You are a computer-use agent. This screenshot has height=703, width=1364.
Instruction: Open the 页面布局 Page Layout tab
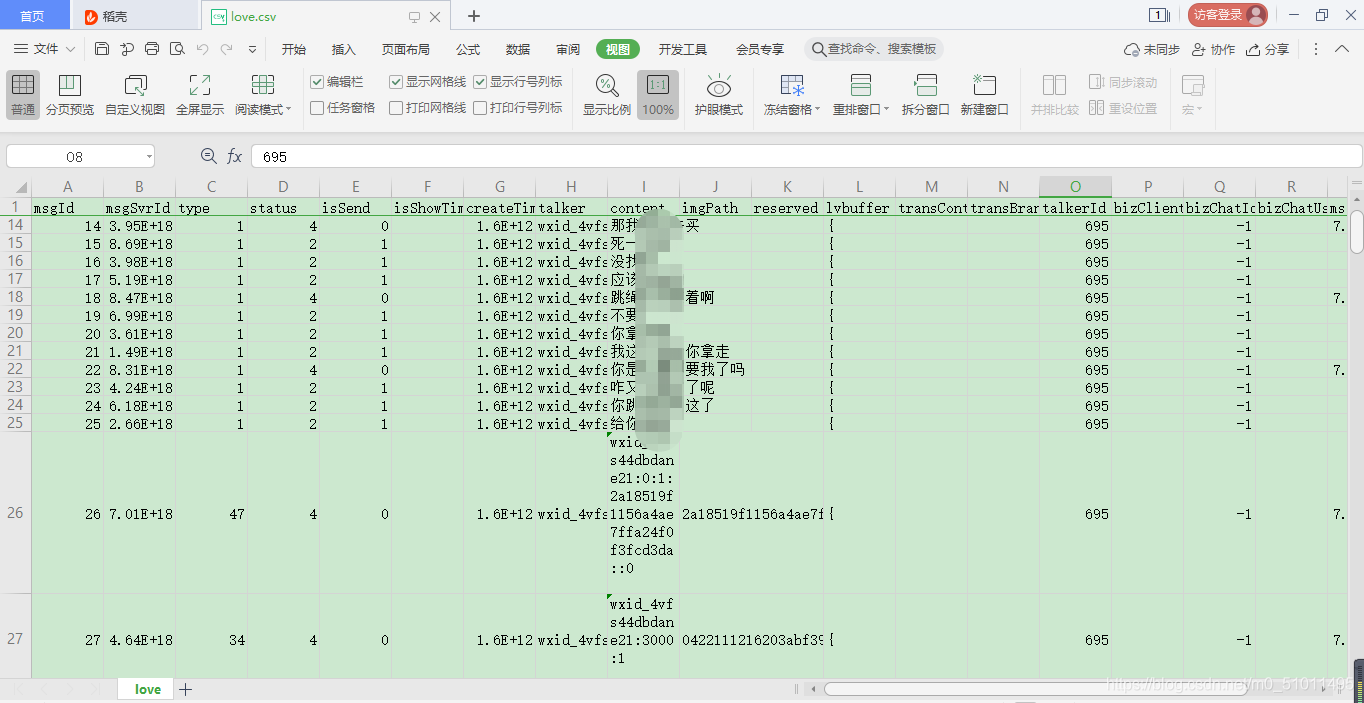406,49
